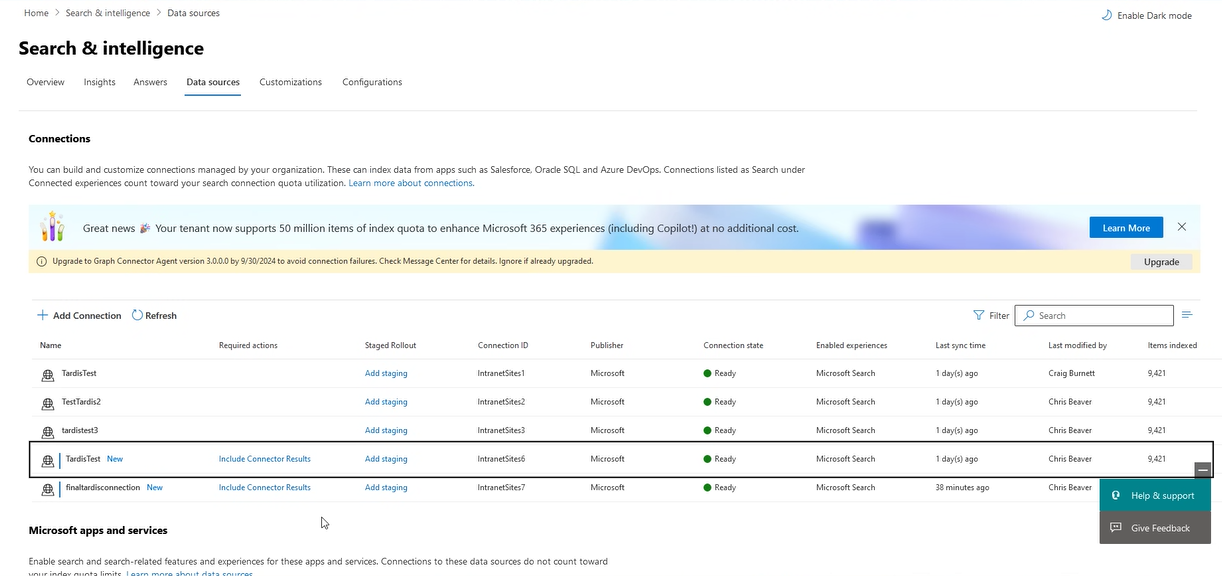Go to the Customizations tab

click(291, 82)
